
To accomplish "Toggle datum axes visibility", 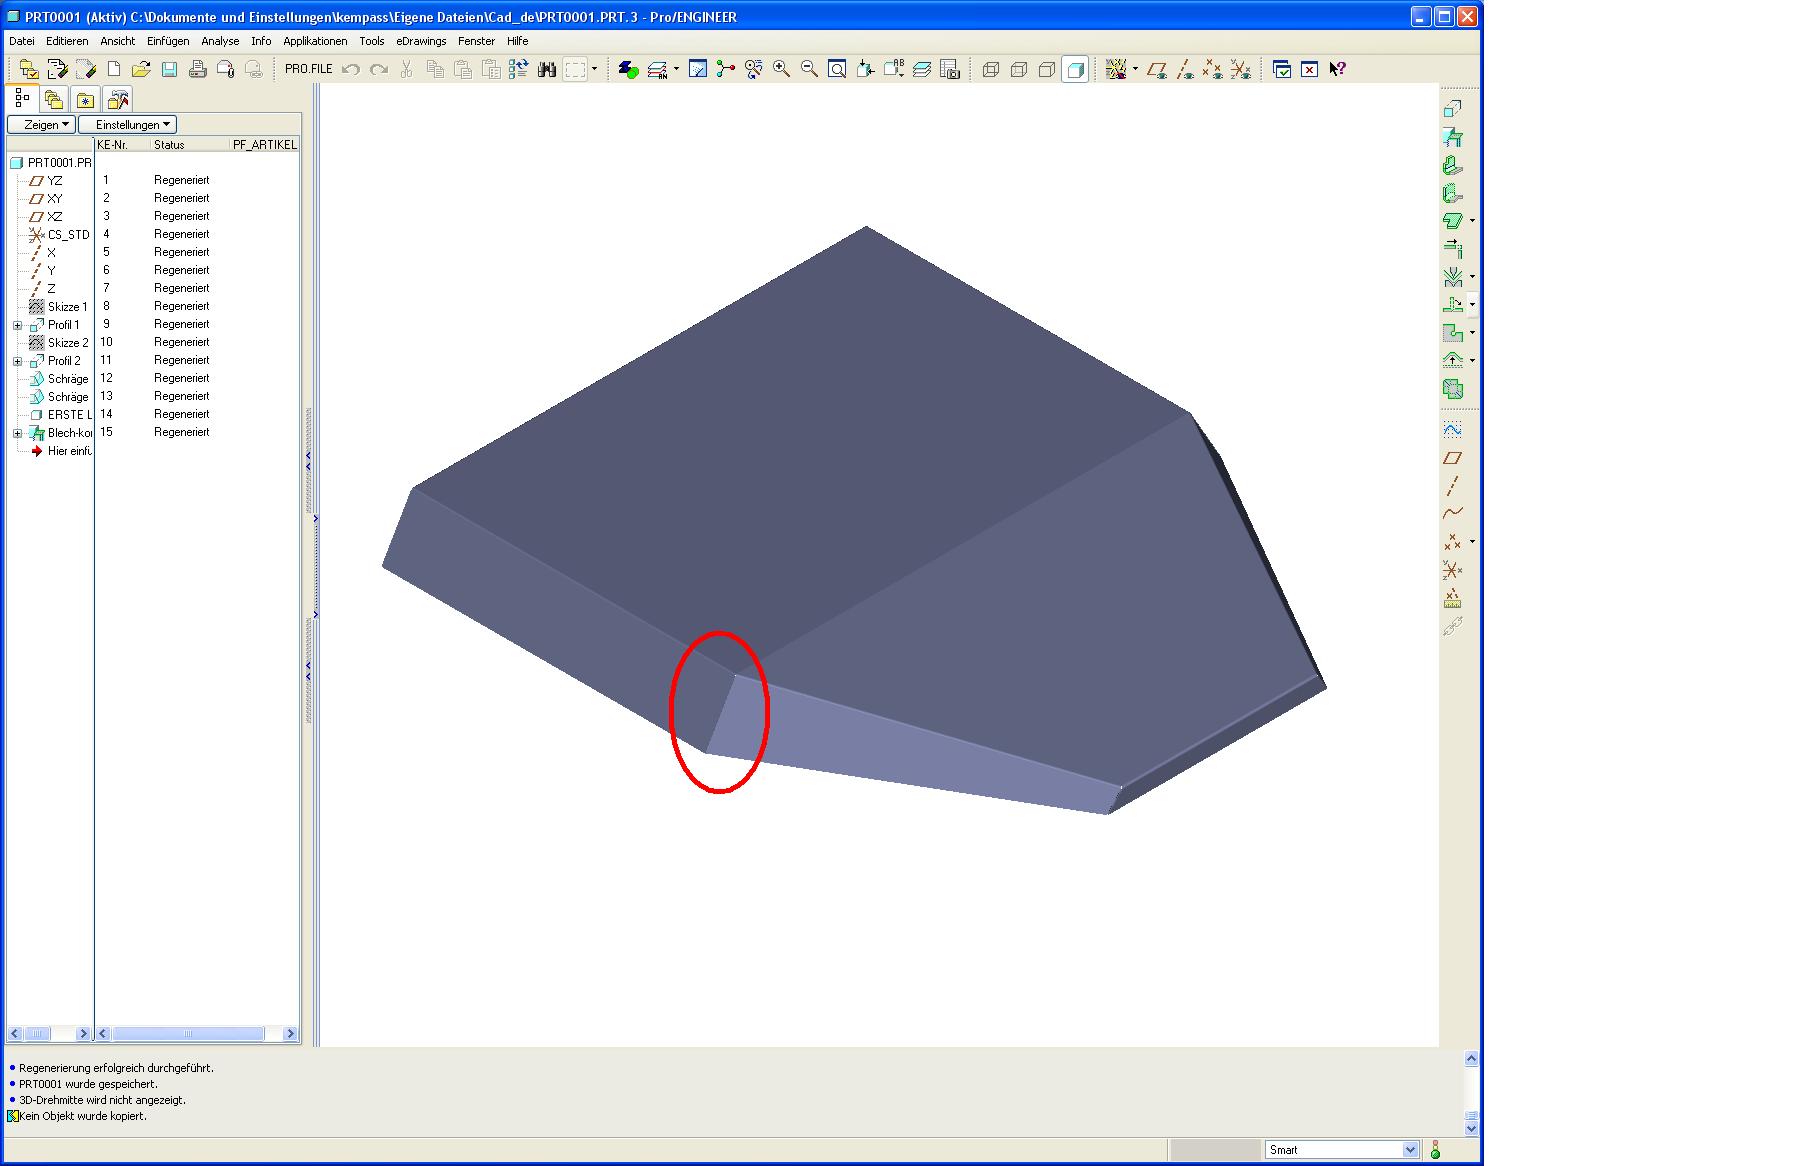I will pyautogui.click(x=1185, y=69).
